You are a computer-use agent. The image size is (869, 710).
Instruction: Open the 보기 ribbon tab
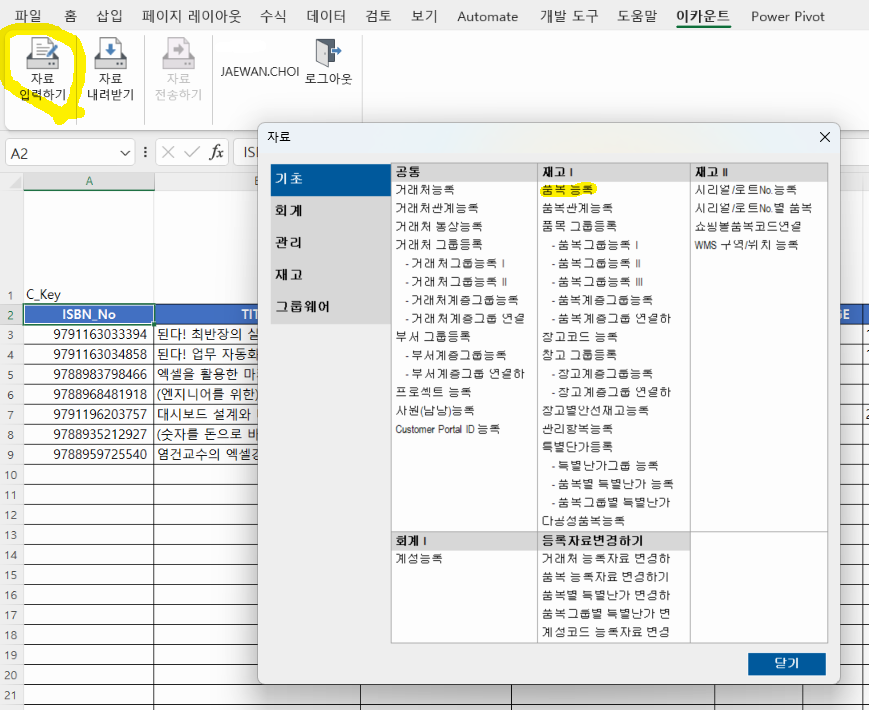[424, 16]
